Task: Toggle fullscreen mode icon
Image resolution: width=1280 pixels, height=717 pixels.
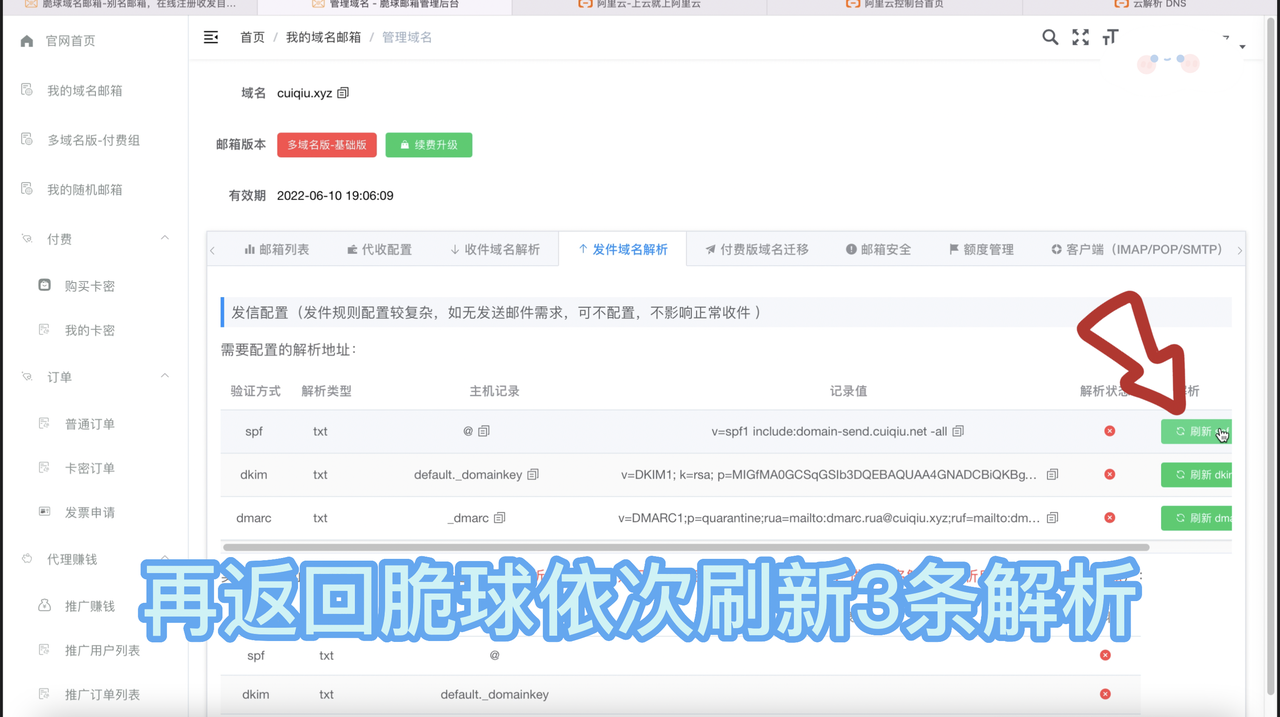Action: [x=1080, y=37]
